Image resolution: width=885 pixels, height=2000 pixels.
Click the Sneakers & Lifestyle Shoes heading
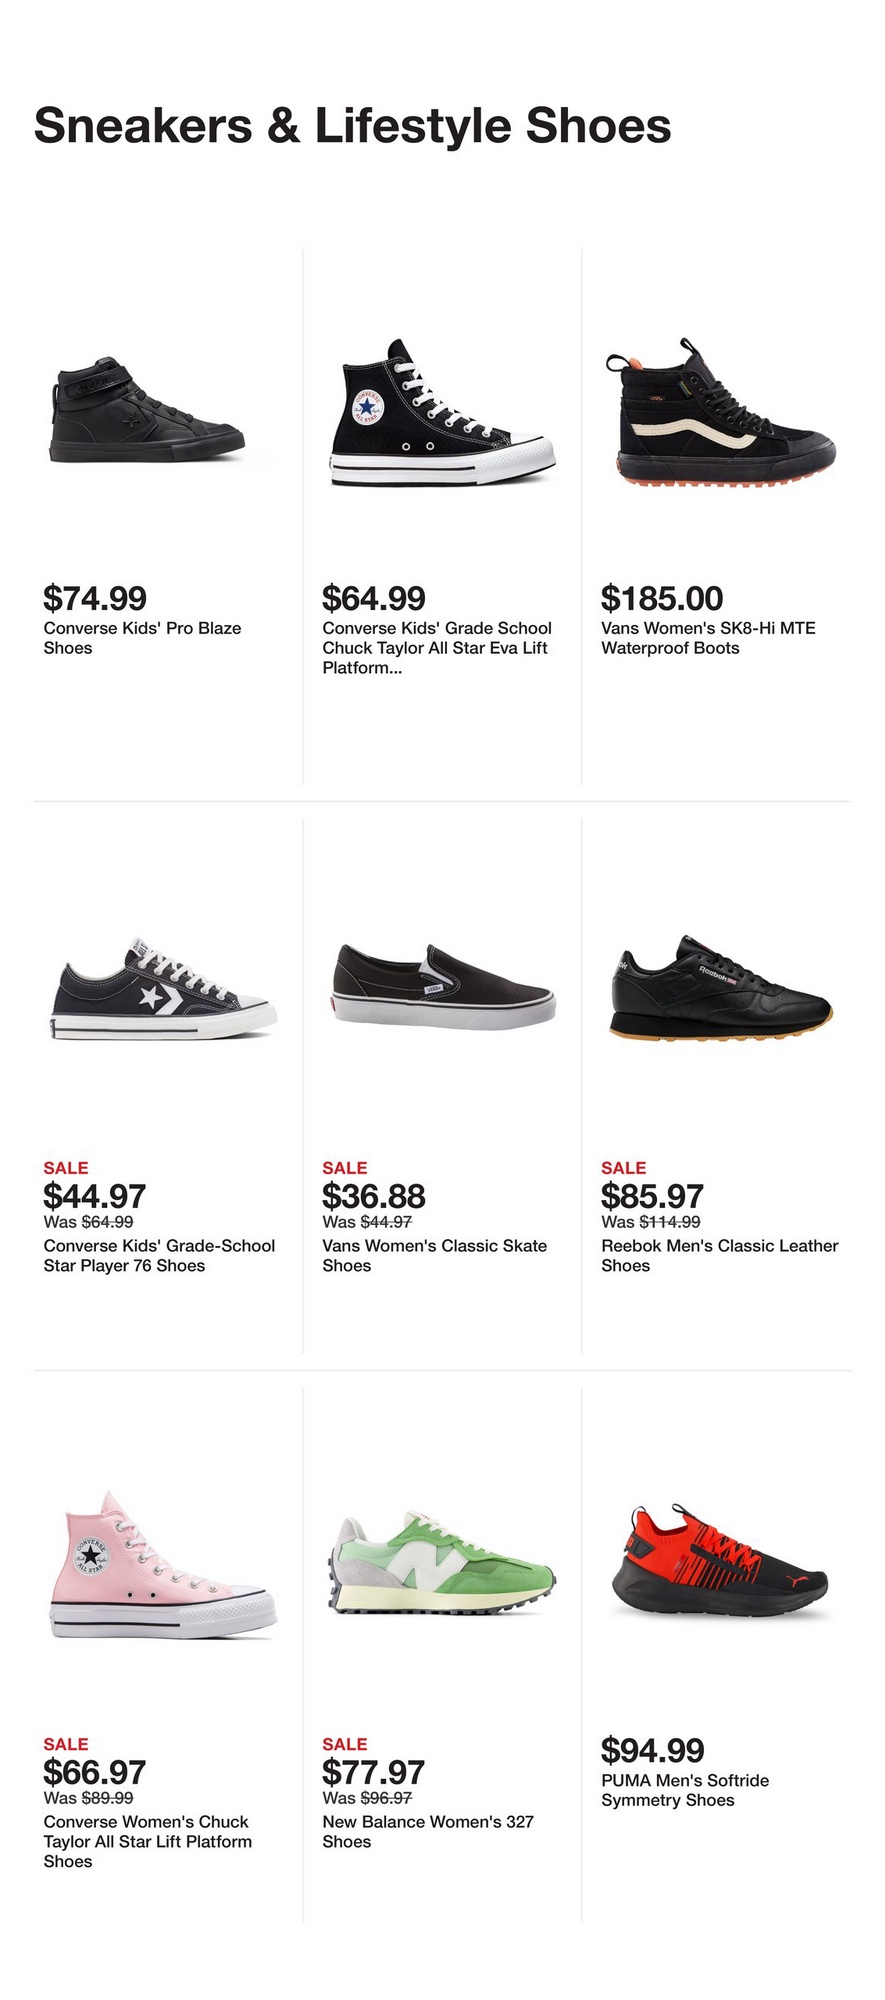[x=352, y=126]
